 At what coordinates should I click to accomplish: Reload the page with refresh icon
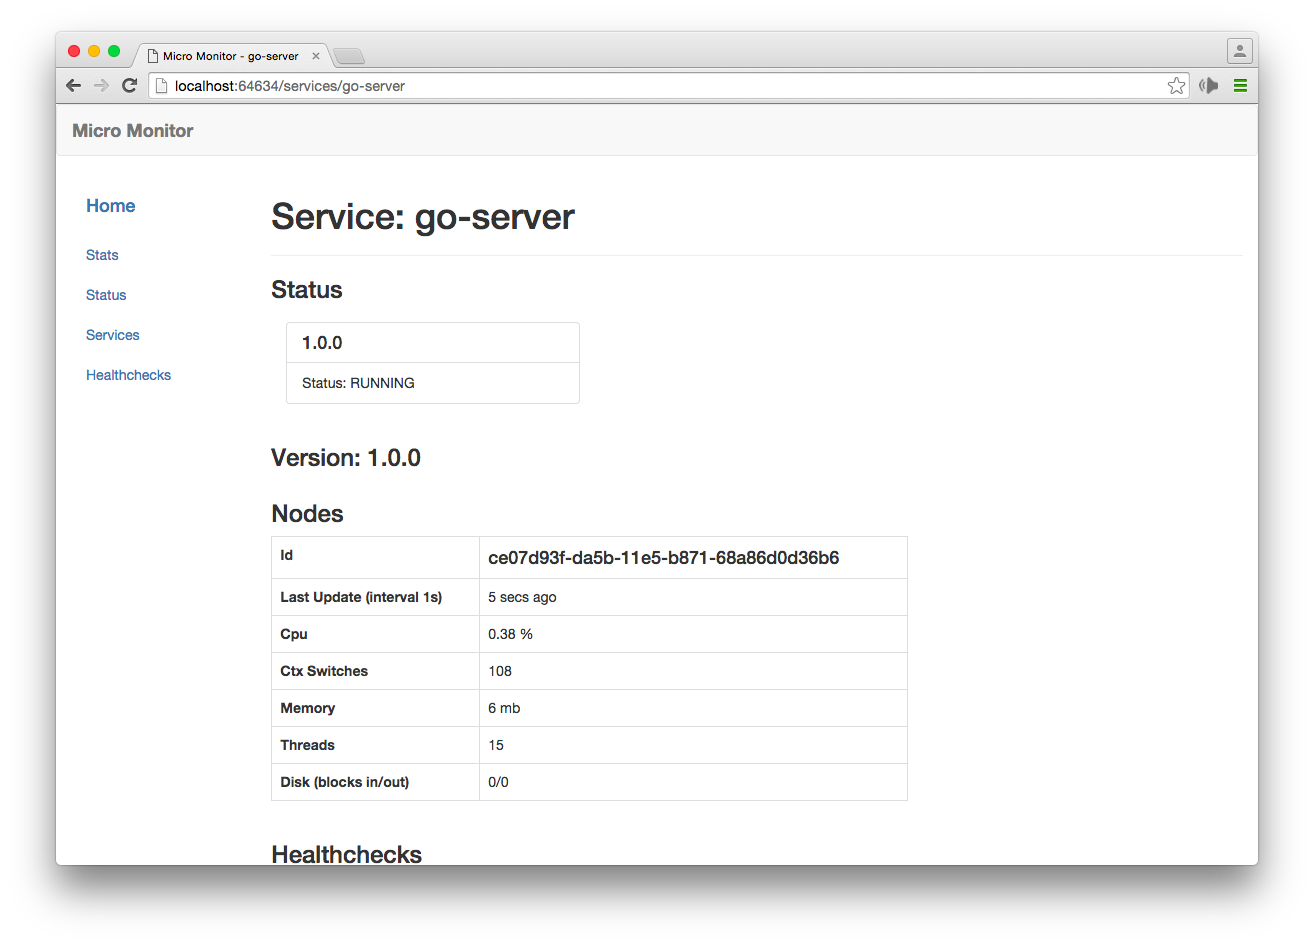point(129,85)
